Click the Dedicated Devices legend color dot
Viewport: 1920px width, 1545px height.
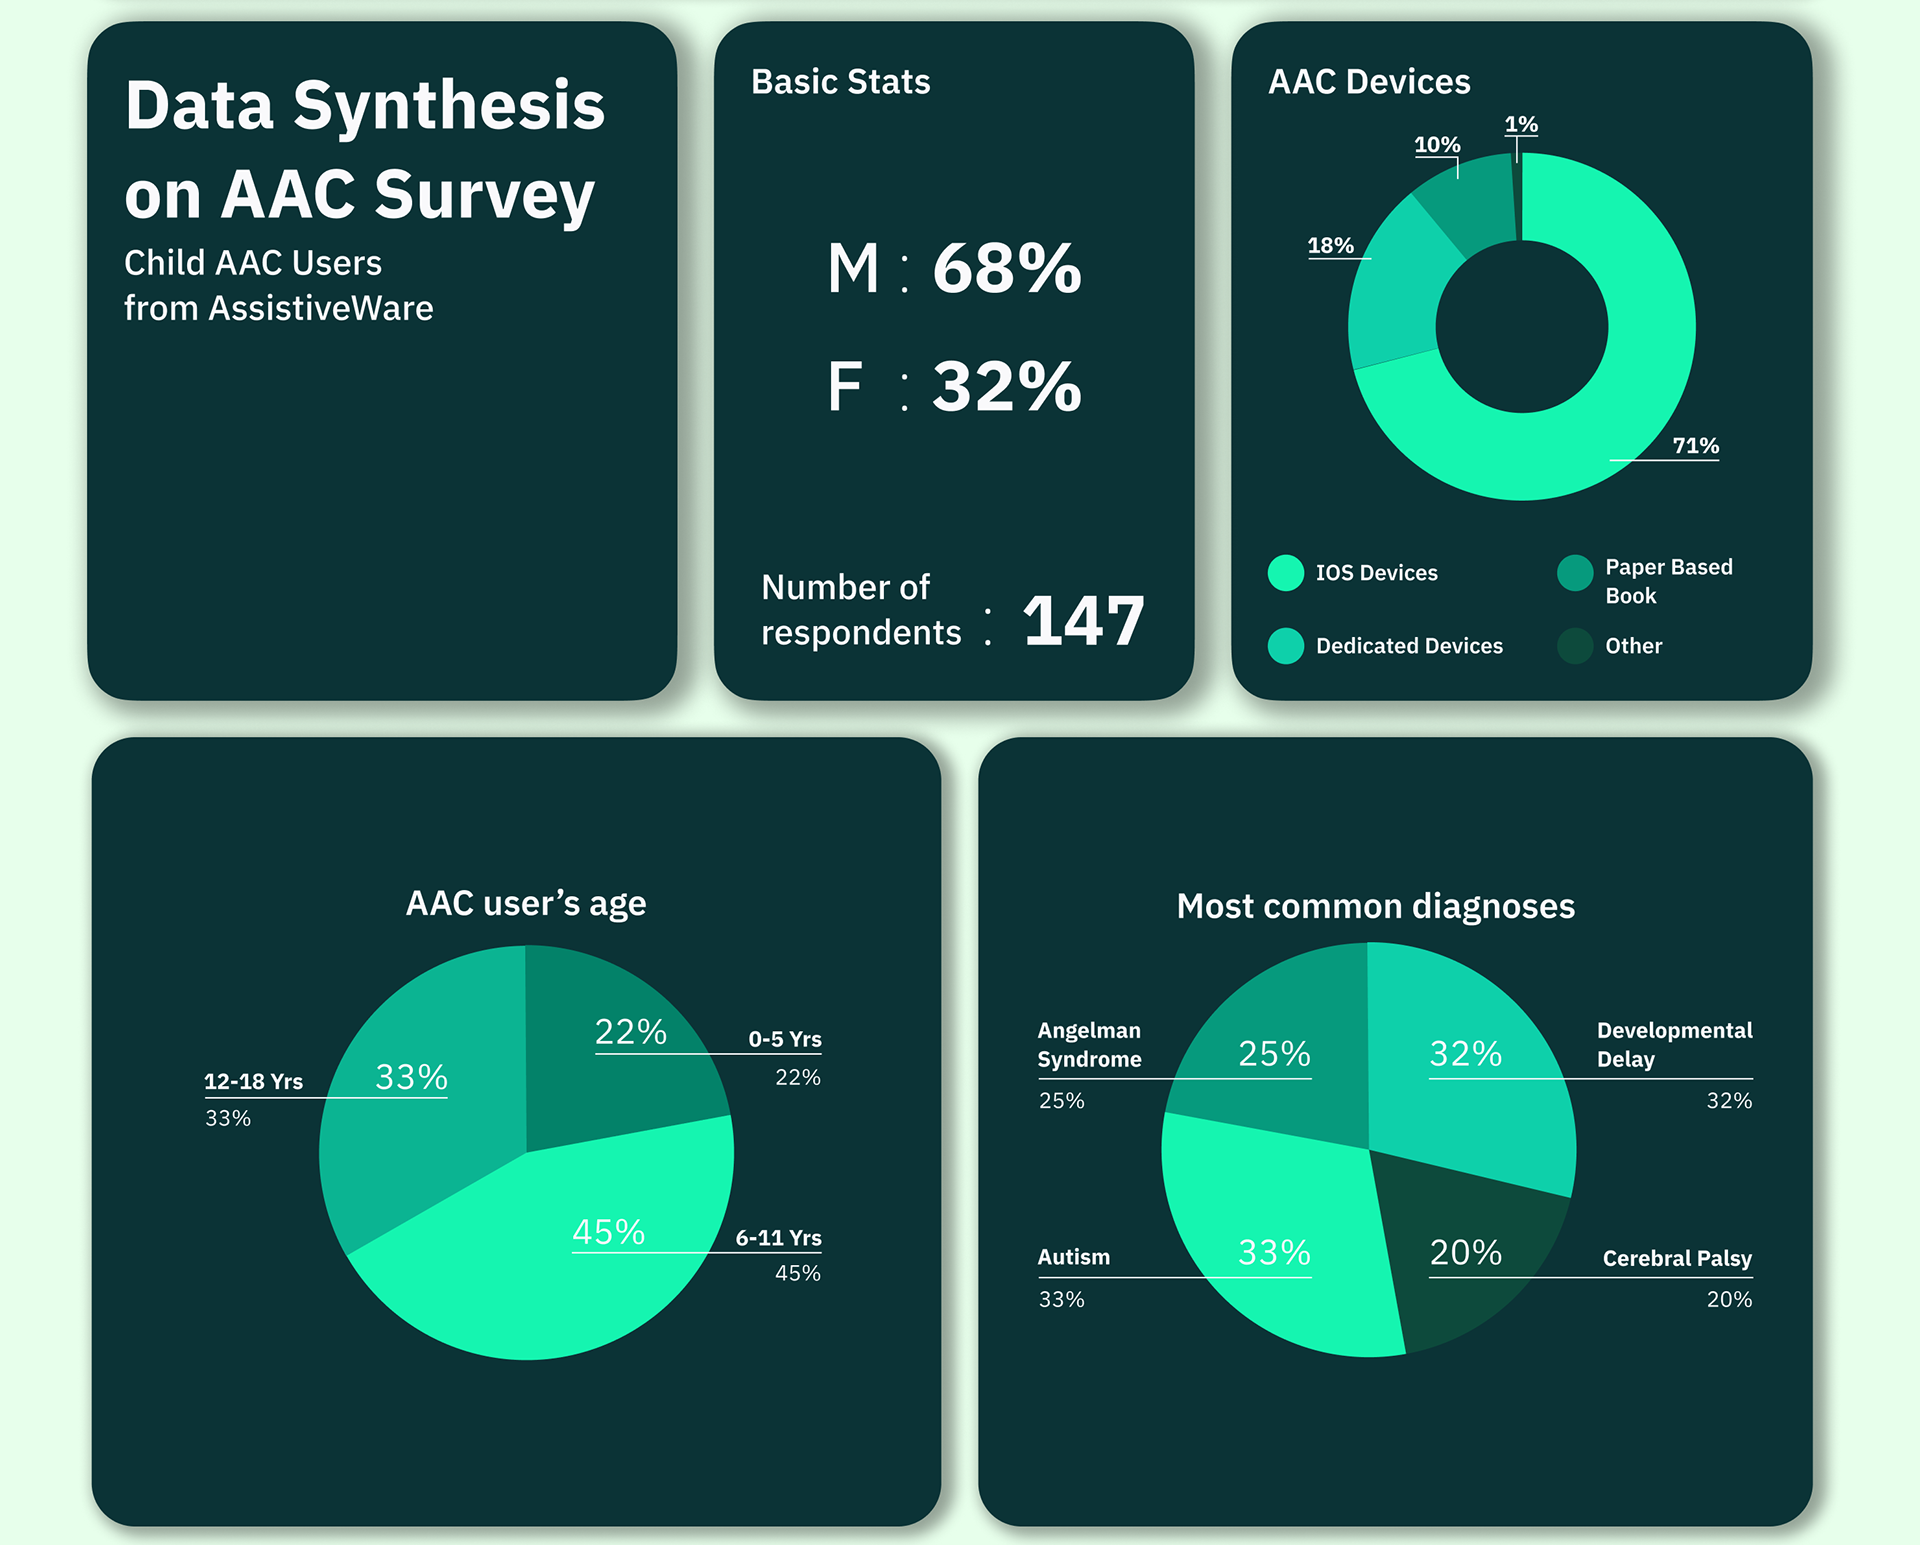click(x=1285, y=646)
